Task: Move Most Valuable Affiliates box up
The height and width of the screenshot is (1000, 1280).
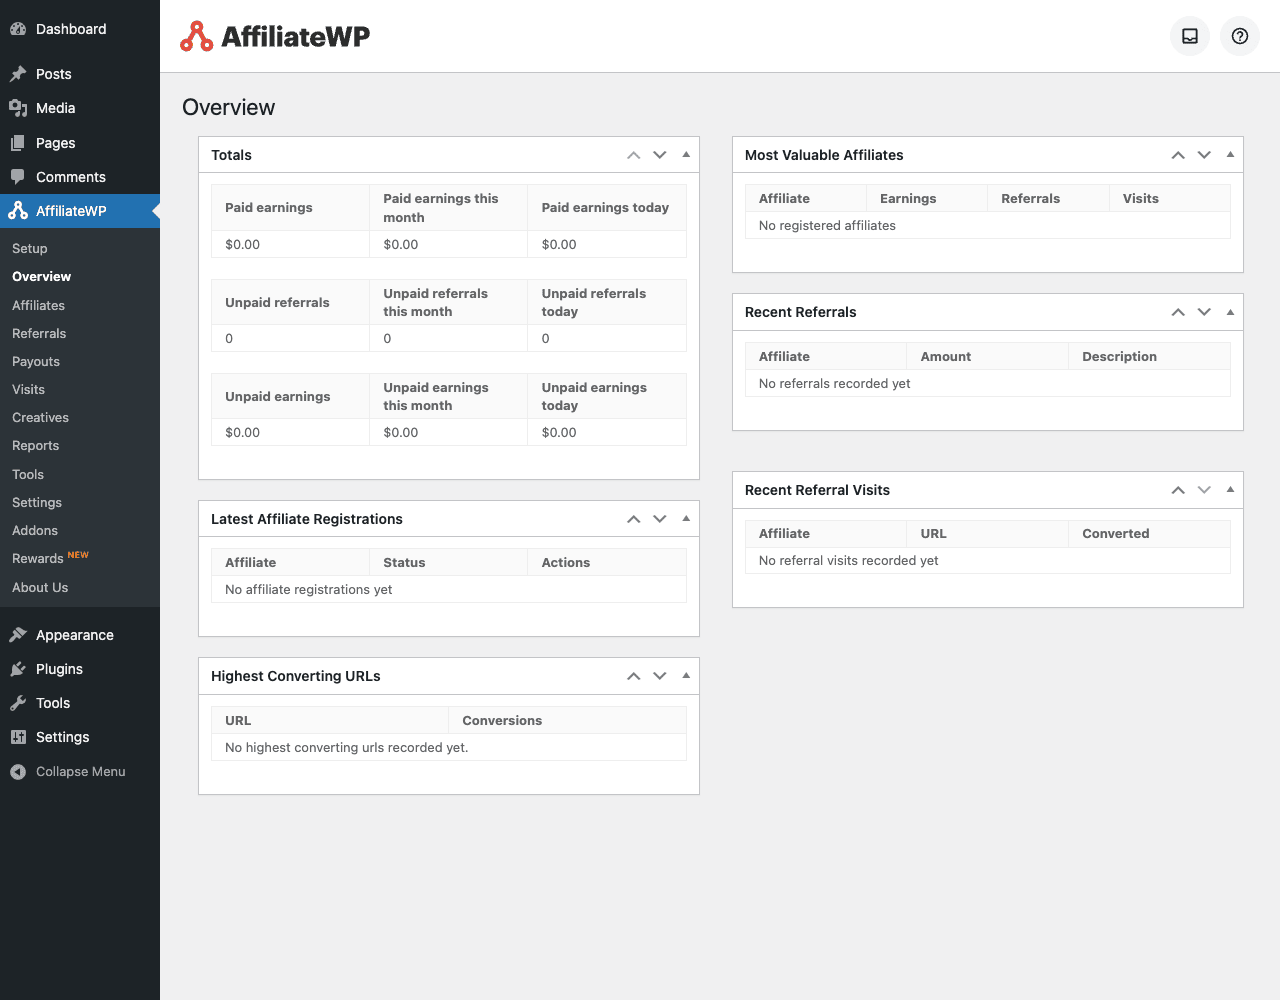Action: pos(1178,155)
